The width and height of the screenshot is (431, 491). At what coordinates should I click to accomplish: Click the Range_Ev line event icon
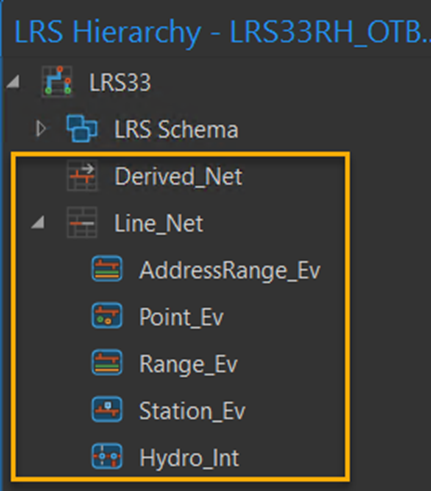point(107,363)
